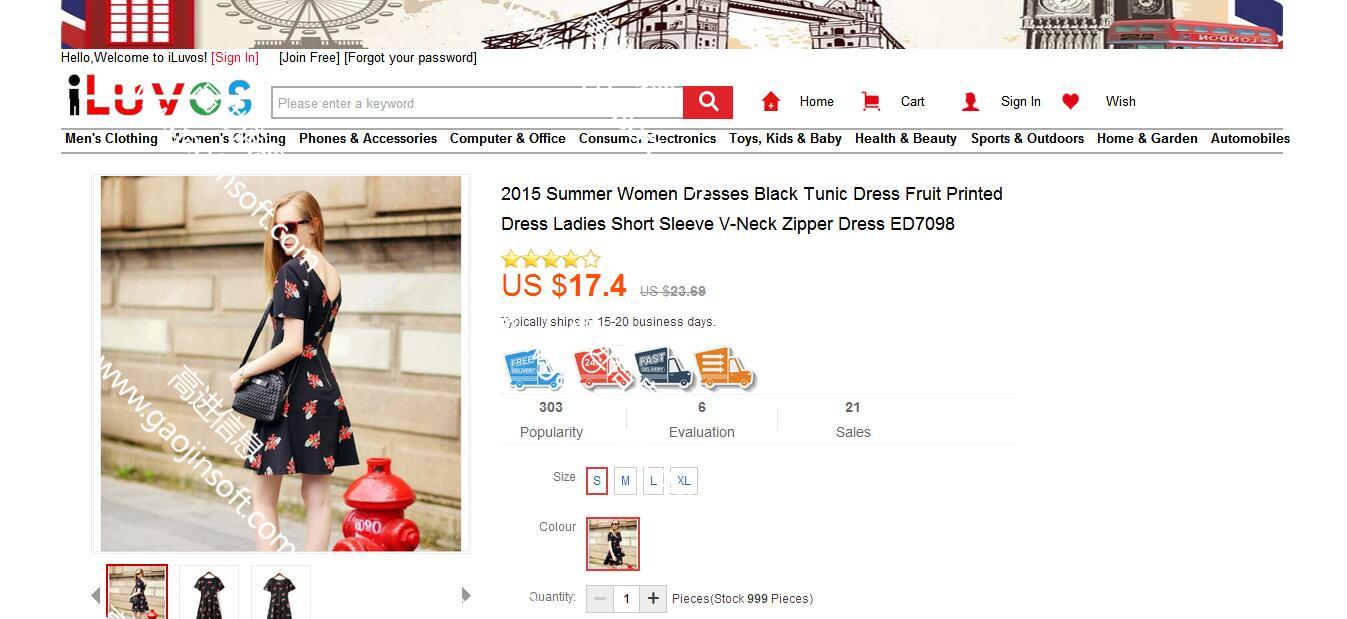1347x619 pixels.
Task: Show previous product thumbnails with left arrow
Action: point(96,595)
